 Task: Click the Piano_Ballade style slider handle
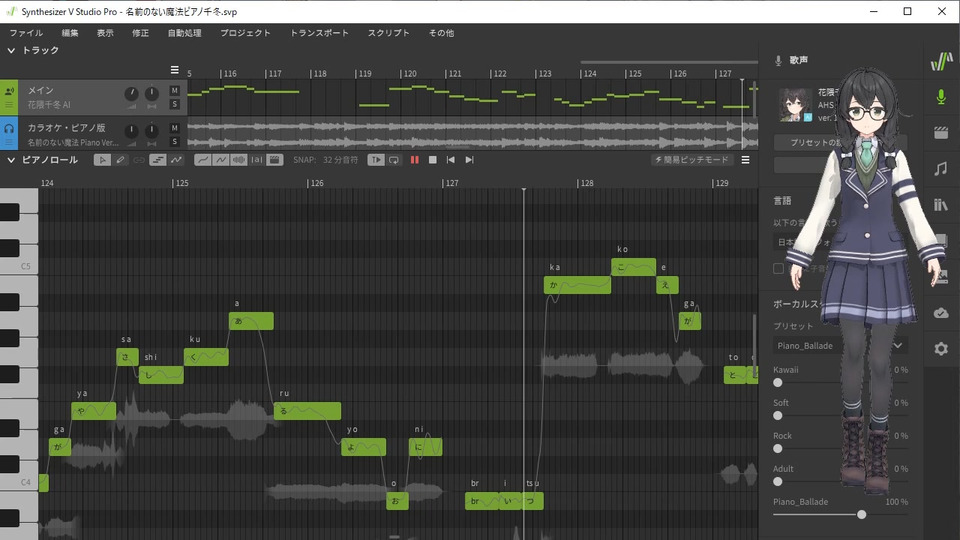861,515
